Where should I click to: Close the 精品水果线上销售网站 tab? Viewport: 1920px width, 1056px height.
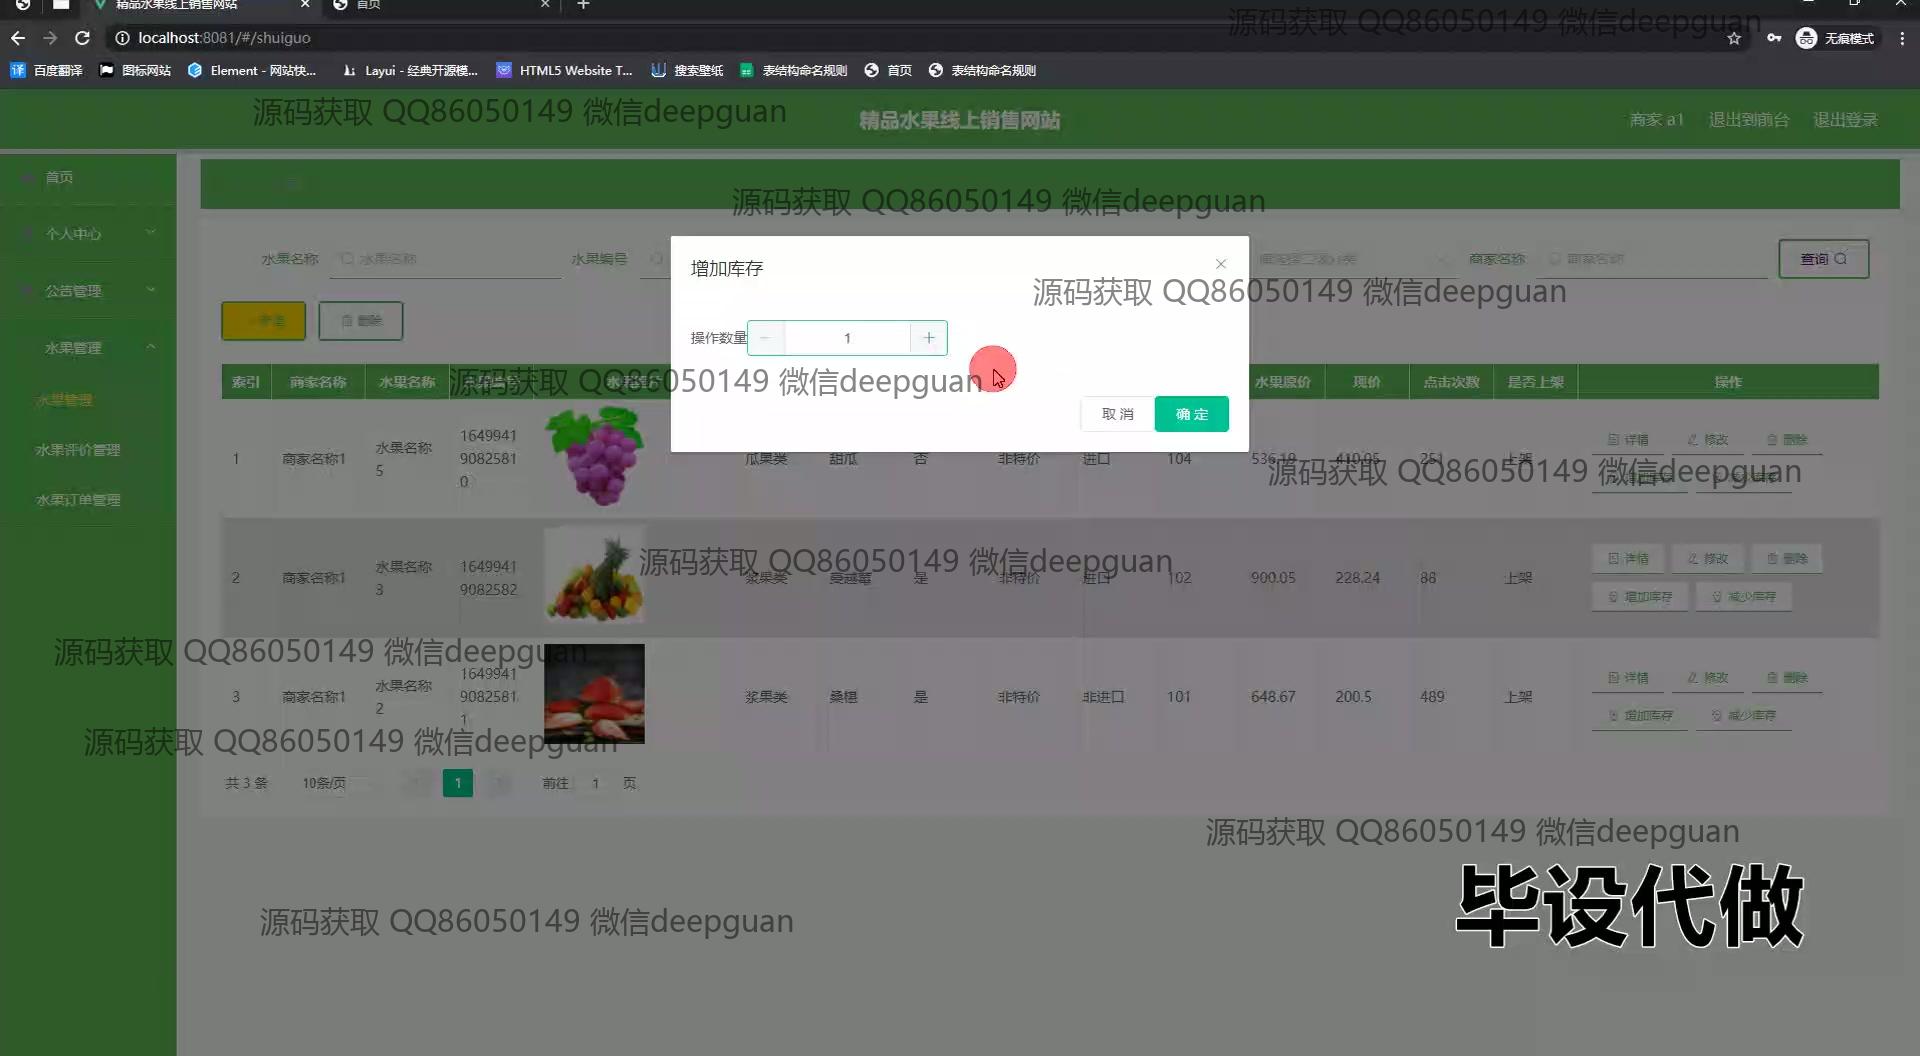click(306, 5)
